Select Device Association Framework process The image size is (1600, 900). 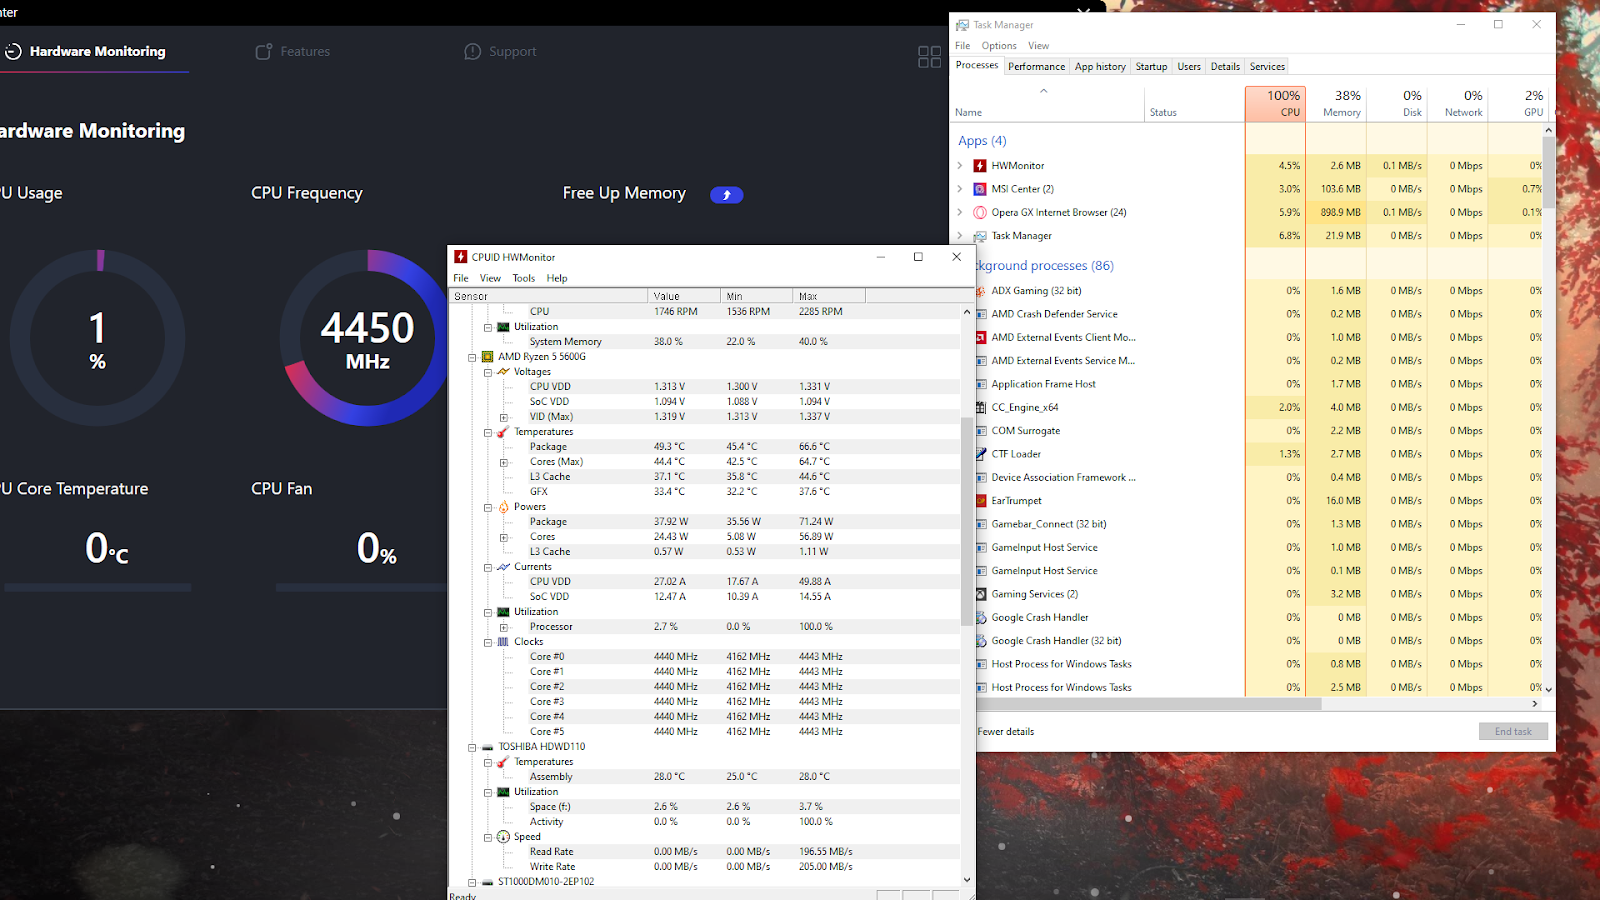[1260, 478]
